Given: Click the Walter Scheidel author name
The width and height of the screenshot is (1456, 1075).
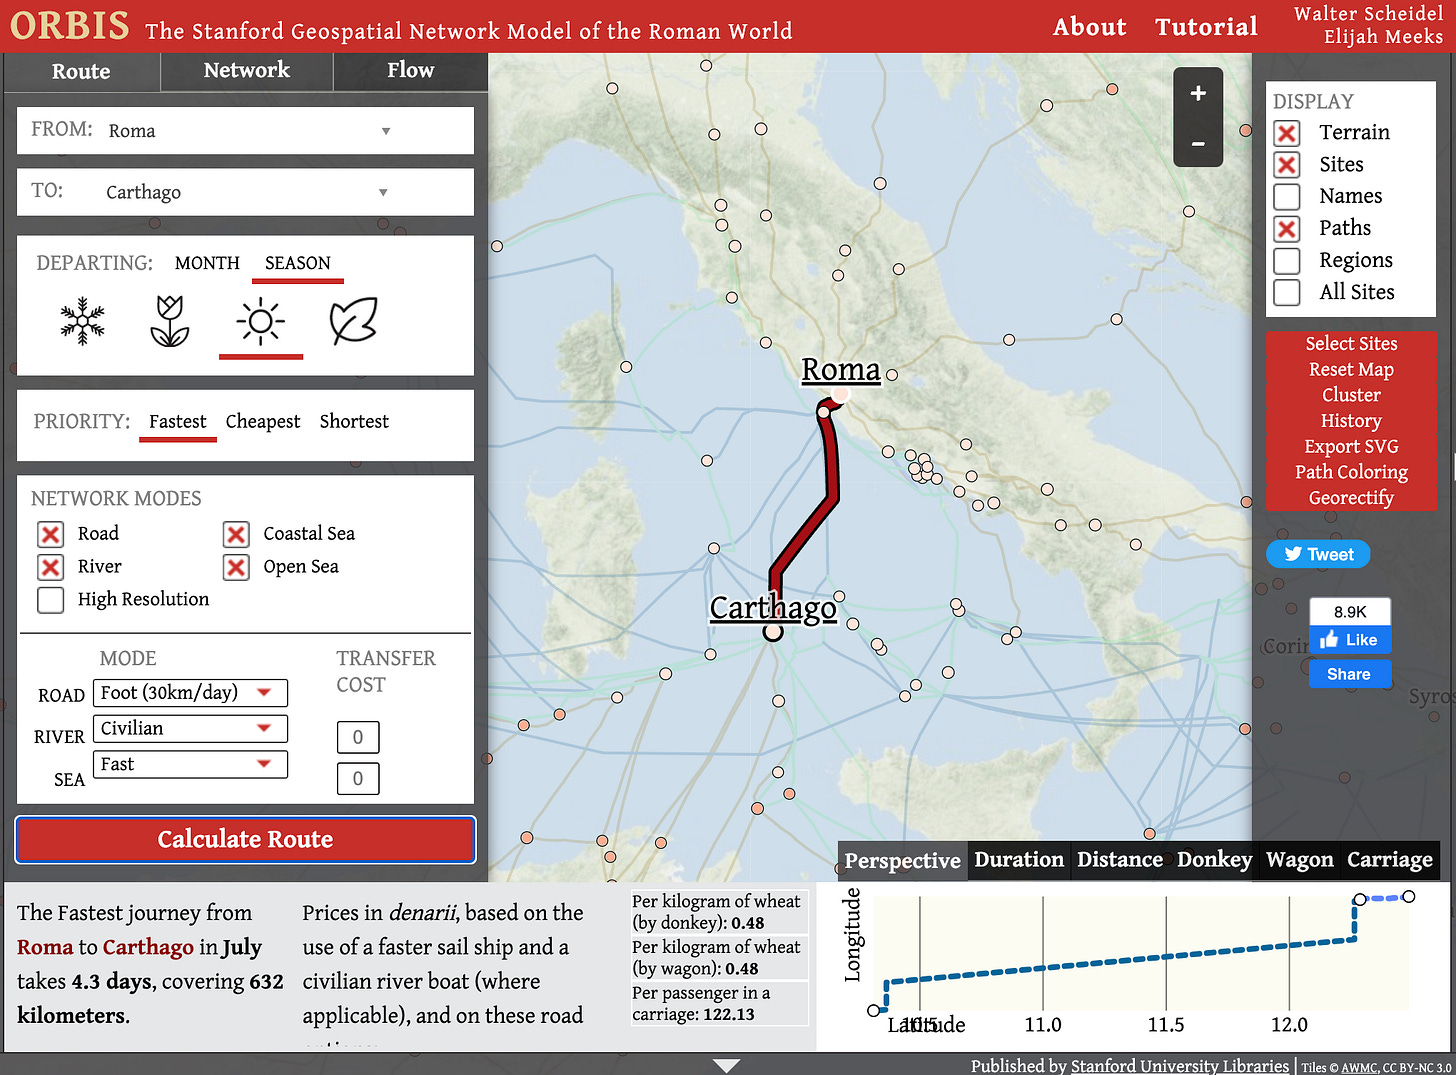Looking at the screenshot, I should pyautogui.click(x=1368, y=14).
